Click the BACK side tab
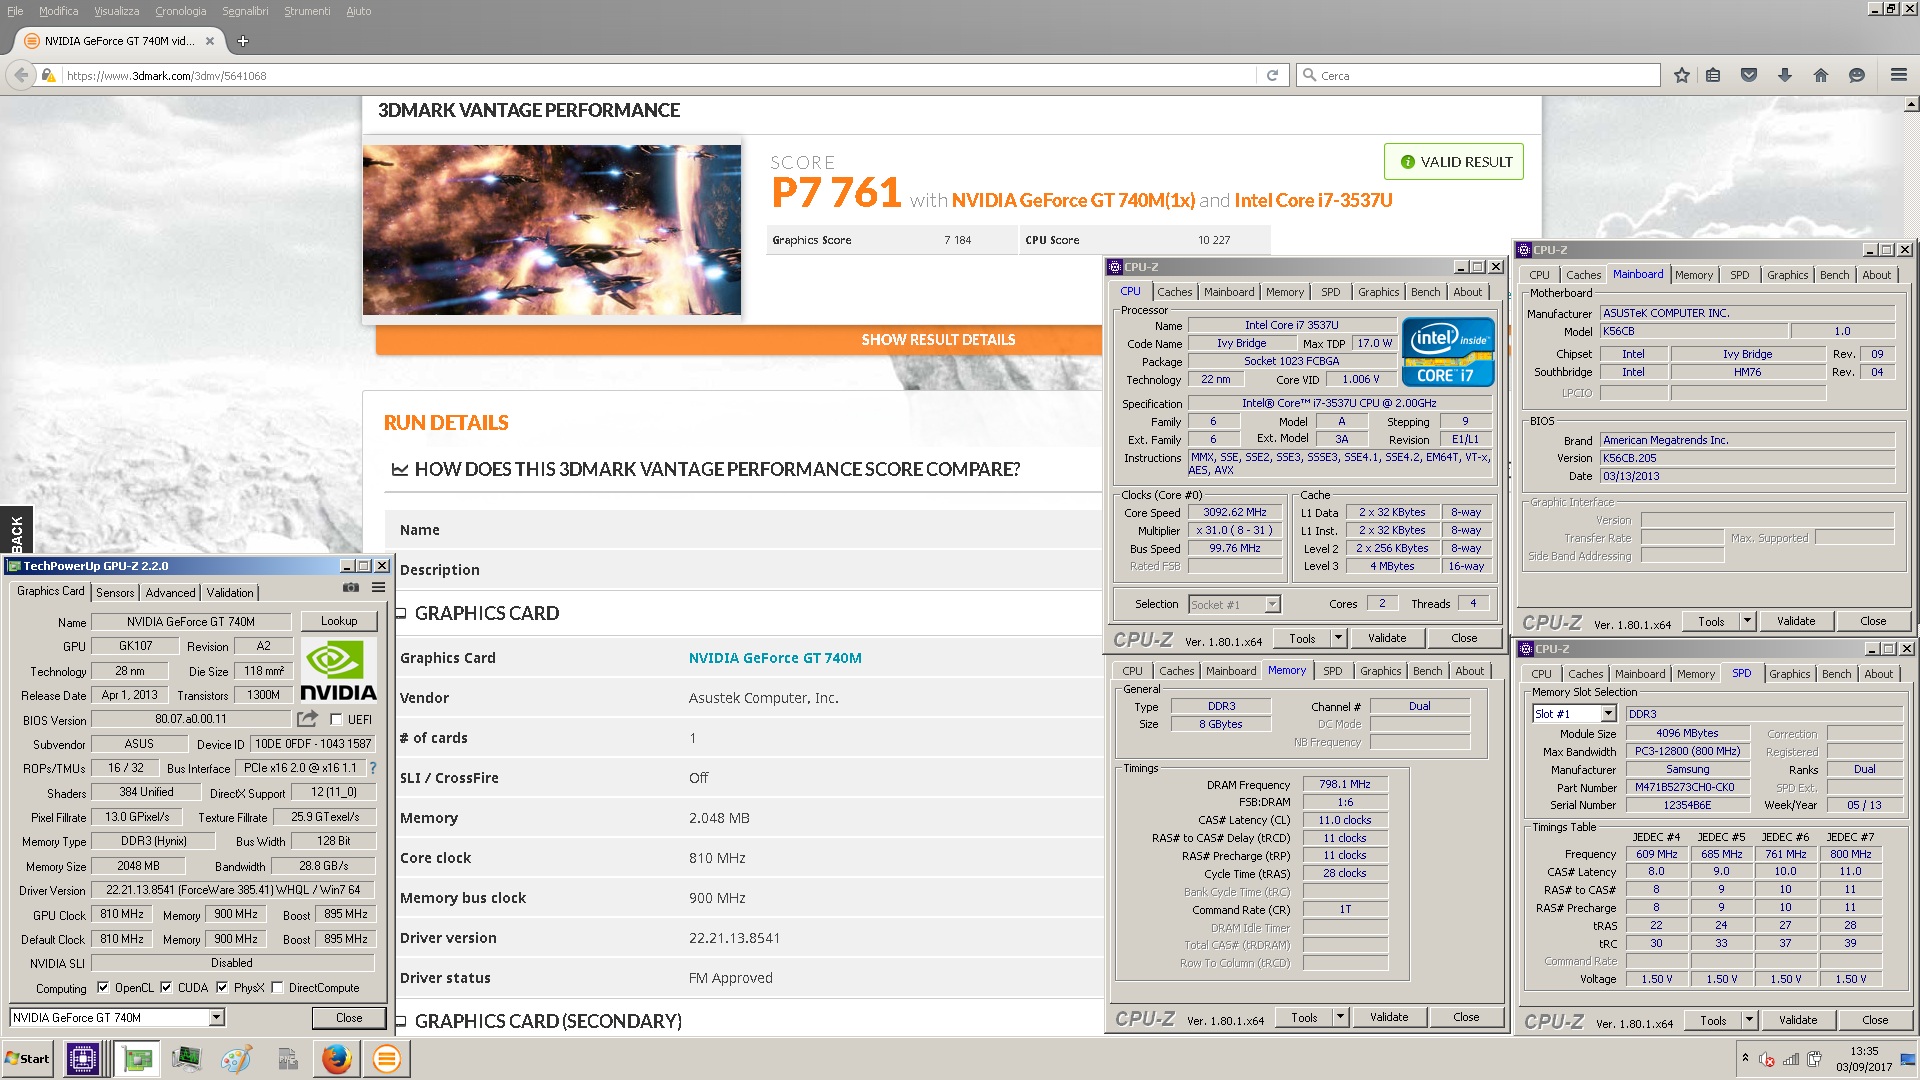Viewport: 1920px width, 1080px height. [16, 530]
